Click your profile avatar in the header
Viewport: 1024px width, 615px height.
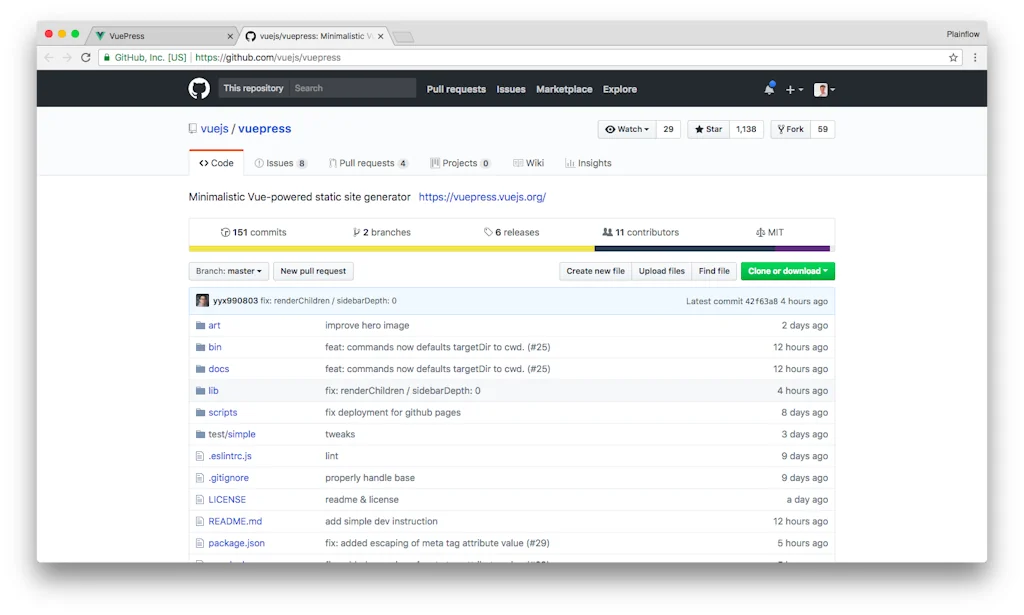pos(820,89)
